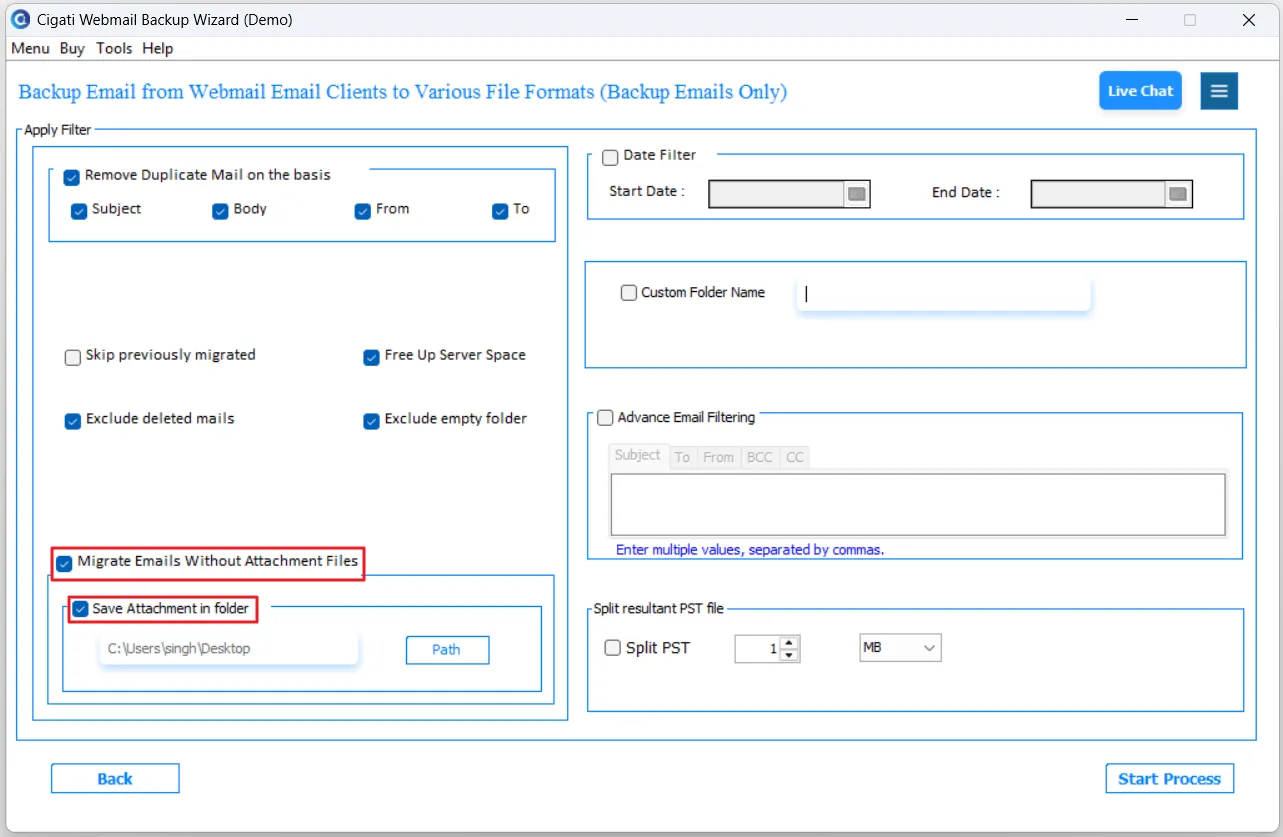Enable the Date Filter checkbox
The image size is (1283, 837).
click(610, 158)
